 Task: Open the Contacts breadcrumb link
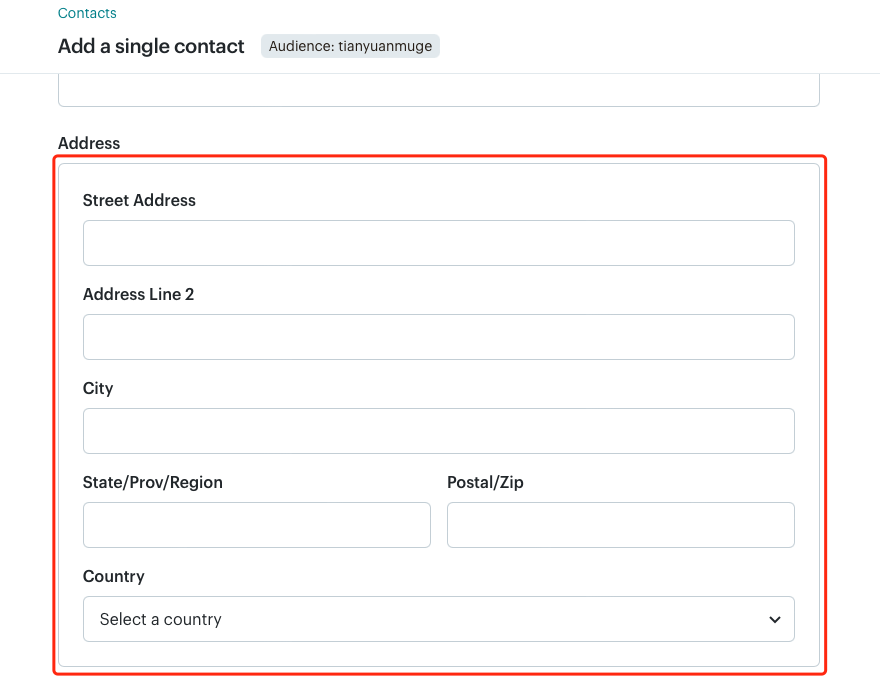87,13
